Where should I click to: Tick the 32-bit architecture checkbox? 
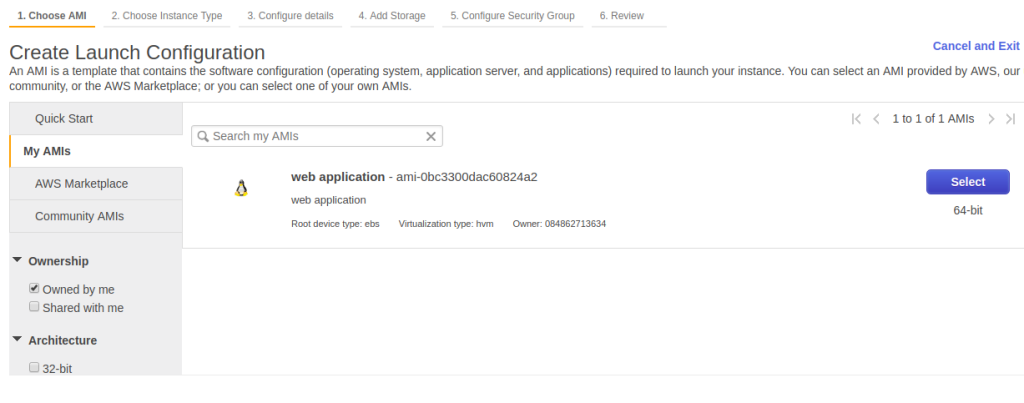click(34, 368)
